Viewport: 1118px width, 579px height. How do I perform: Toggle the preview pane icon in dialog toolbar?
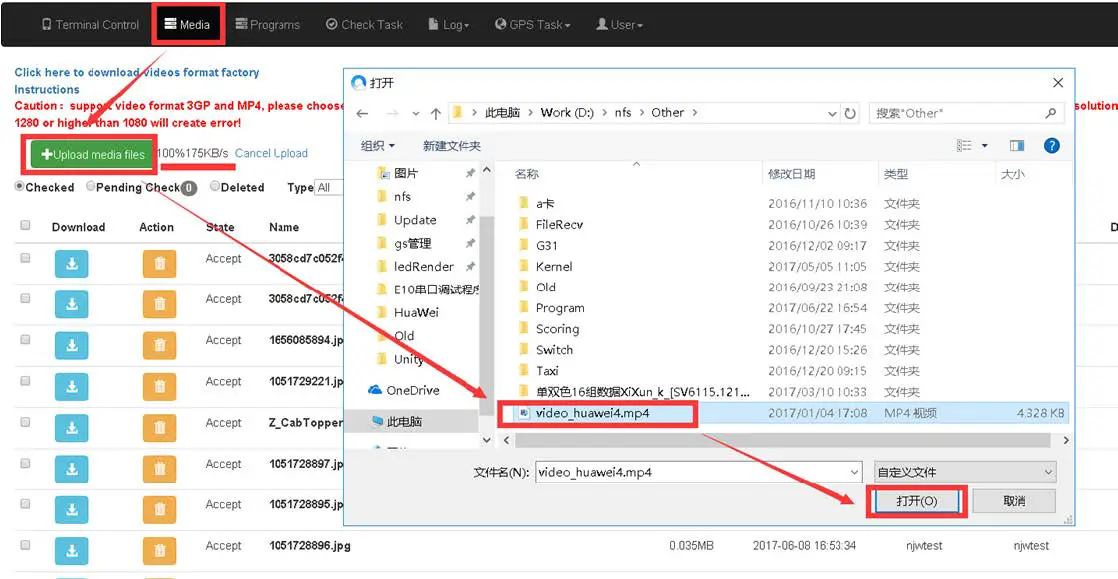tap(1017, 145)
